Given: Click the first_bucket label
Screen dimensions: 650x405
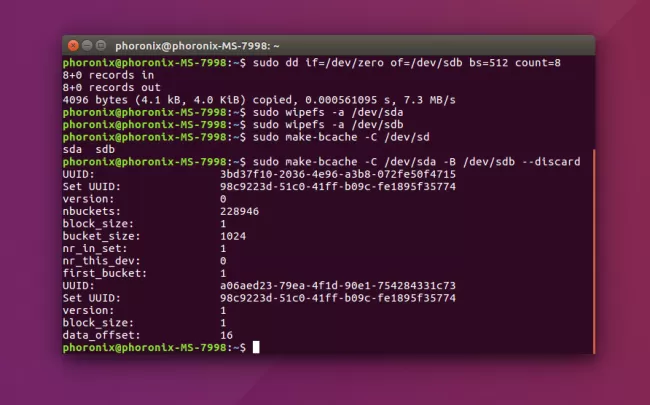Looking at the screenshot, I should (104, 273).
